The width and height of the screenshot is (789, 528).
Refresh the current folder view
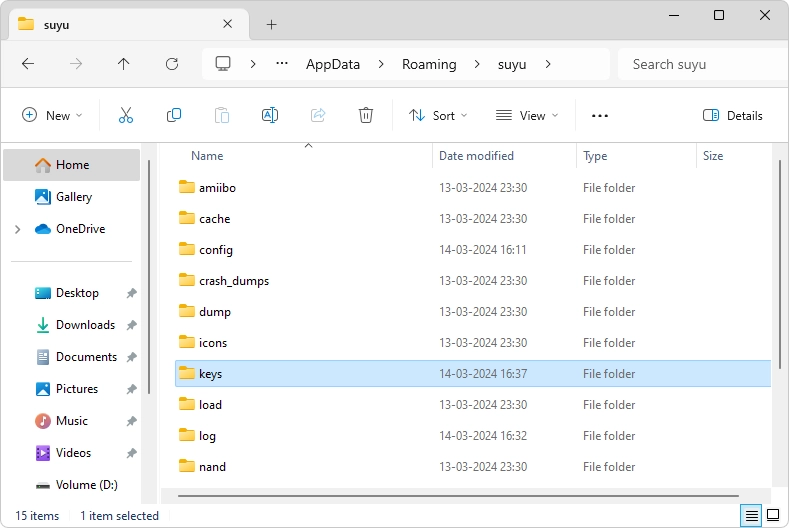[172, 64]
